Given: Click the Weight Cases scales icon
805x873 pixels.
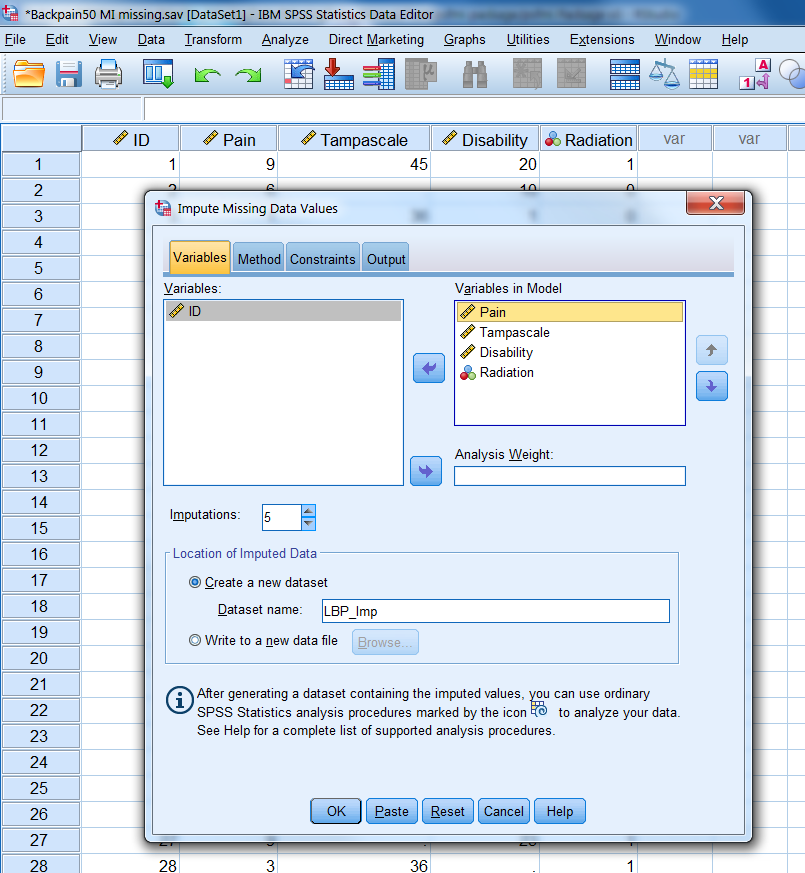Looking at the screenshot, I should [x=664, y=74].
